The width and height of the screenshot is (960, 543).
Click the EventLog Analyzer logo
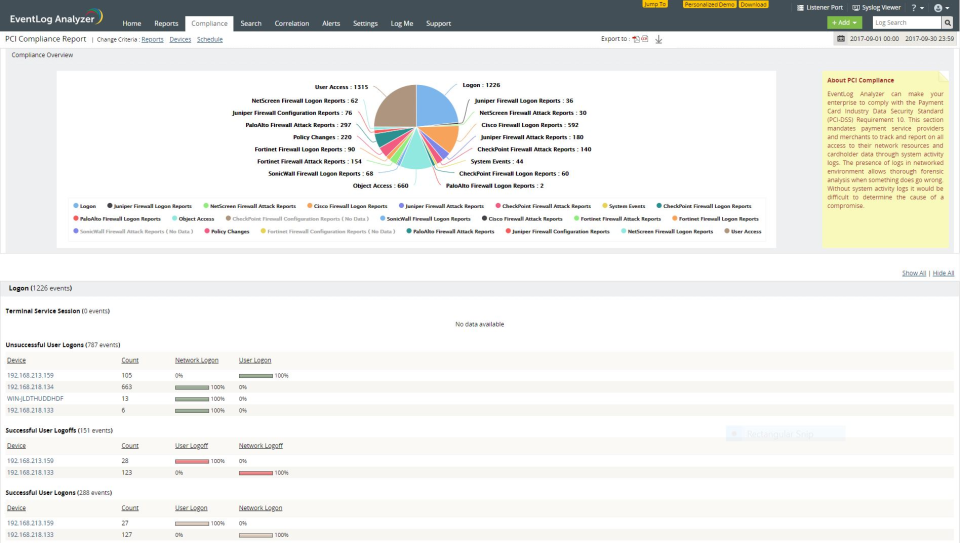(56, 18)
